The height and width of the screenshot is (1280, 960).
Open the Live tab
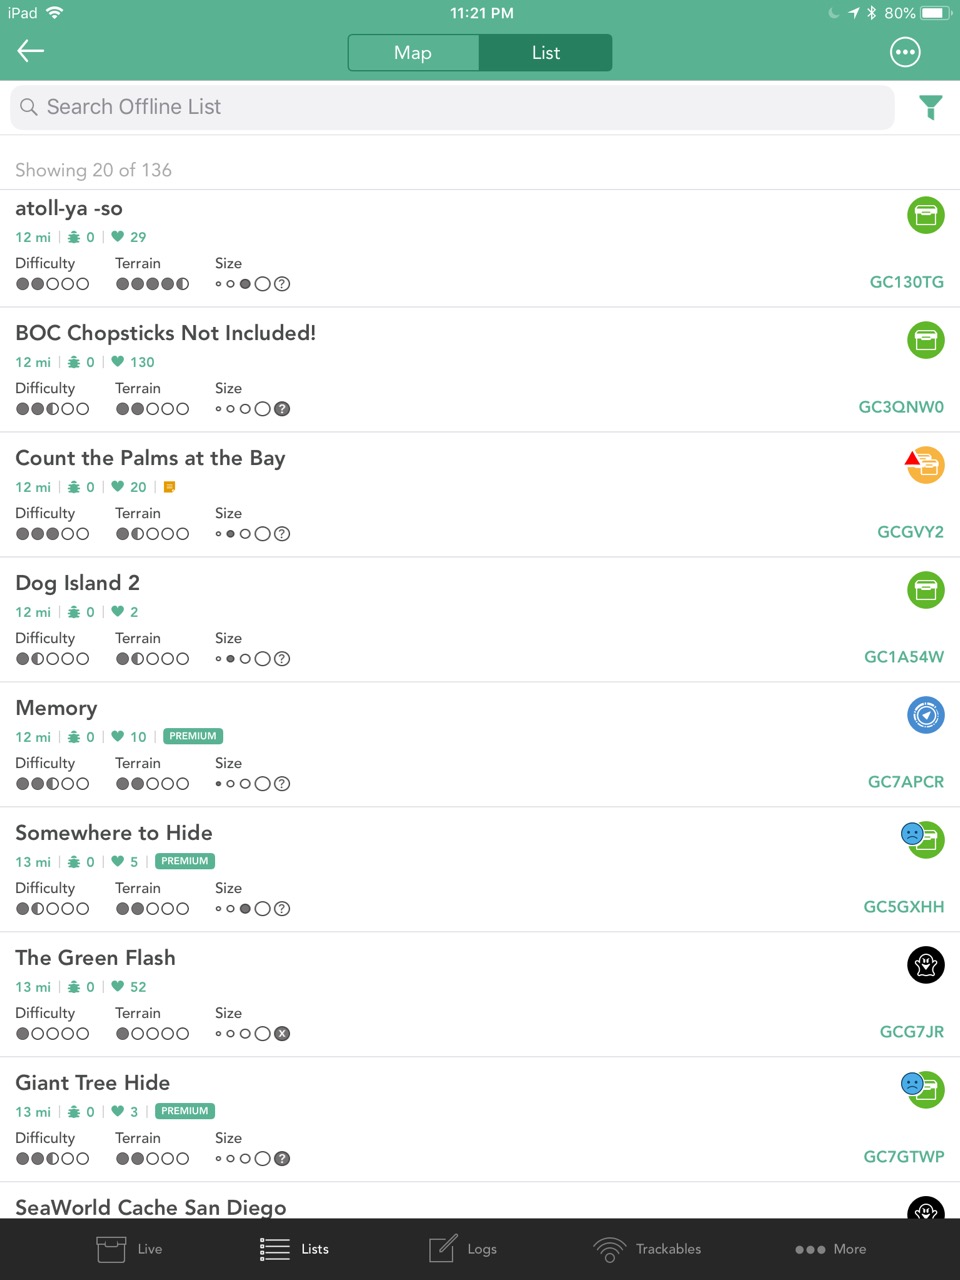pos(129,1249)
